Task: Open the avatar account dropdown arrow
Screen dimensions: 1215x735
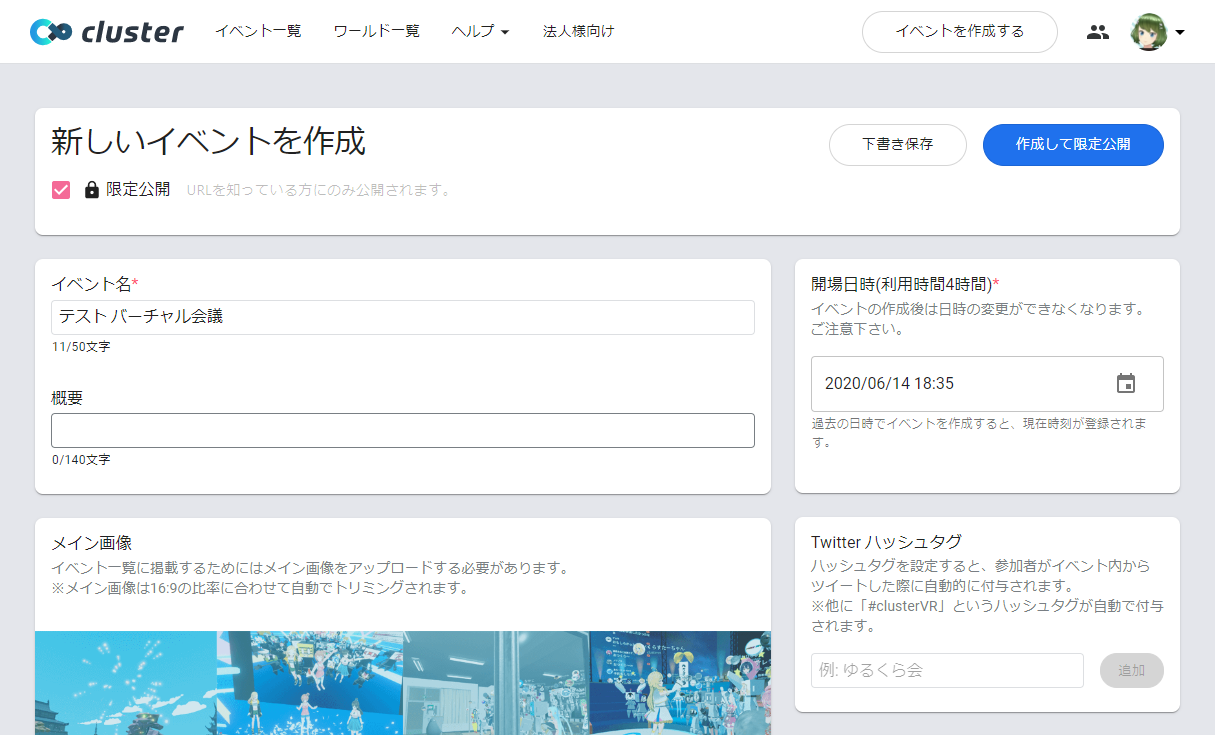Action: 1182,31
